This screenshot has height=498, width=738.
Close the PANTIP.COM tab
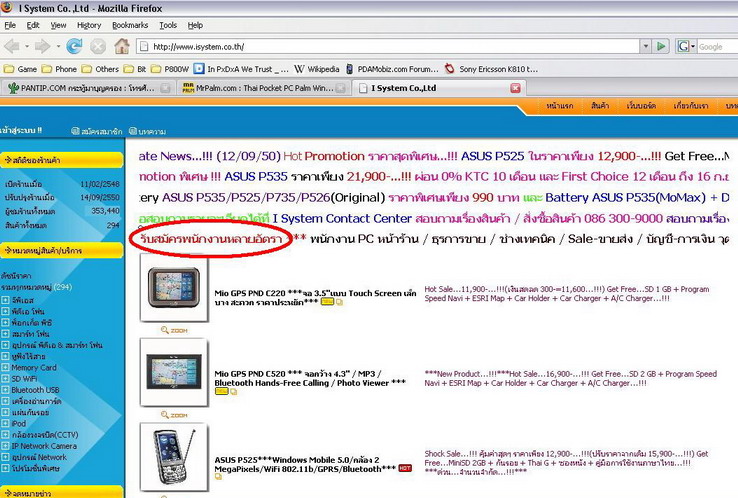coord(165,88)
